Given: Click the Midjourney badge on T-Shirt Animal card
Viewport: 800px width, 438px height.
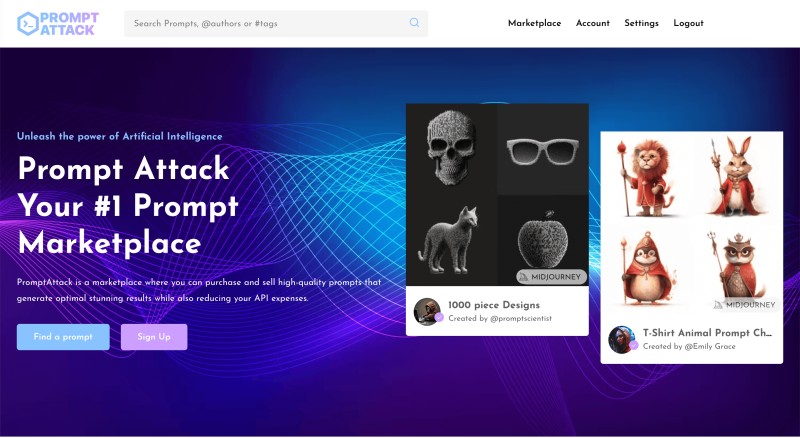Looking at the screenshot, I should click(x=746, y=305).
